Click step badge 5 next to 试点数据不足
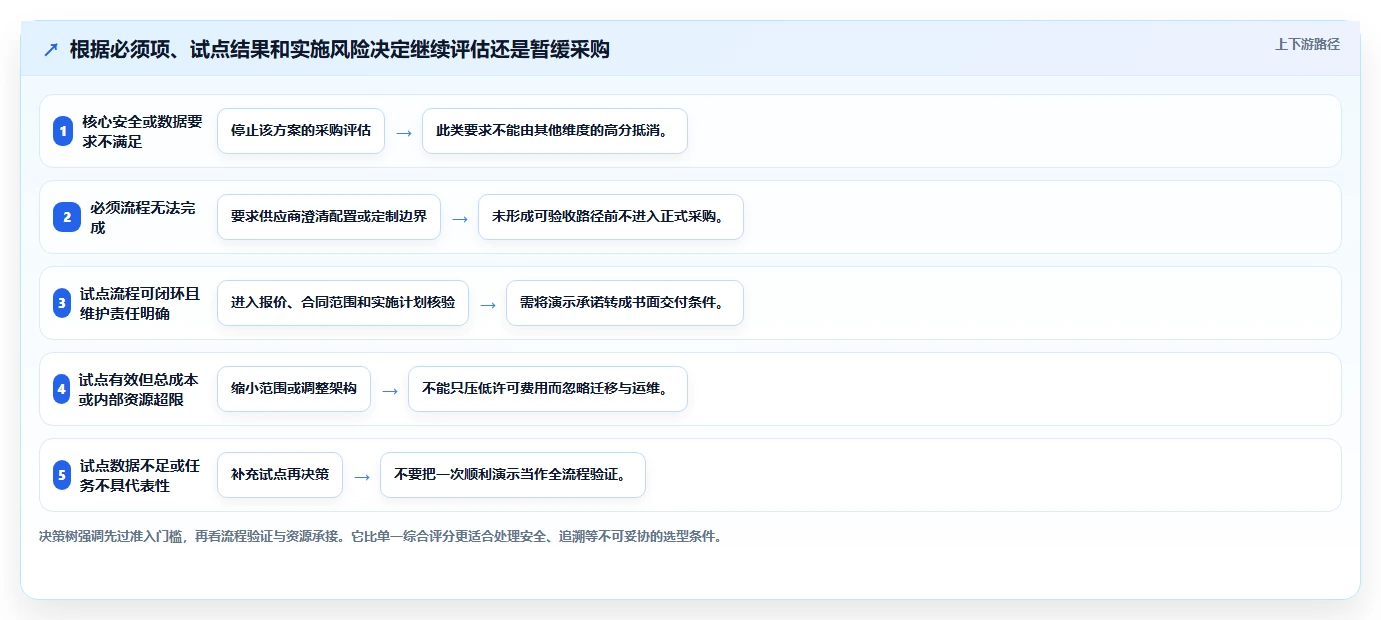Screen dimensions: 1381x620 [62, 475]
